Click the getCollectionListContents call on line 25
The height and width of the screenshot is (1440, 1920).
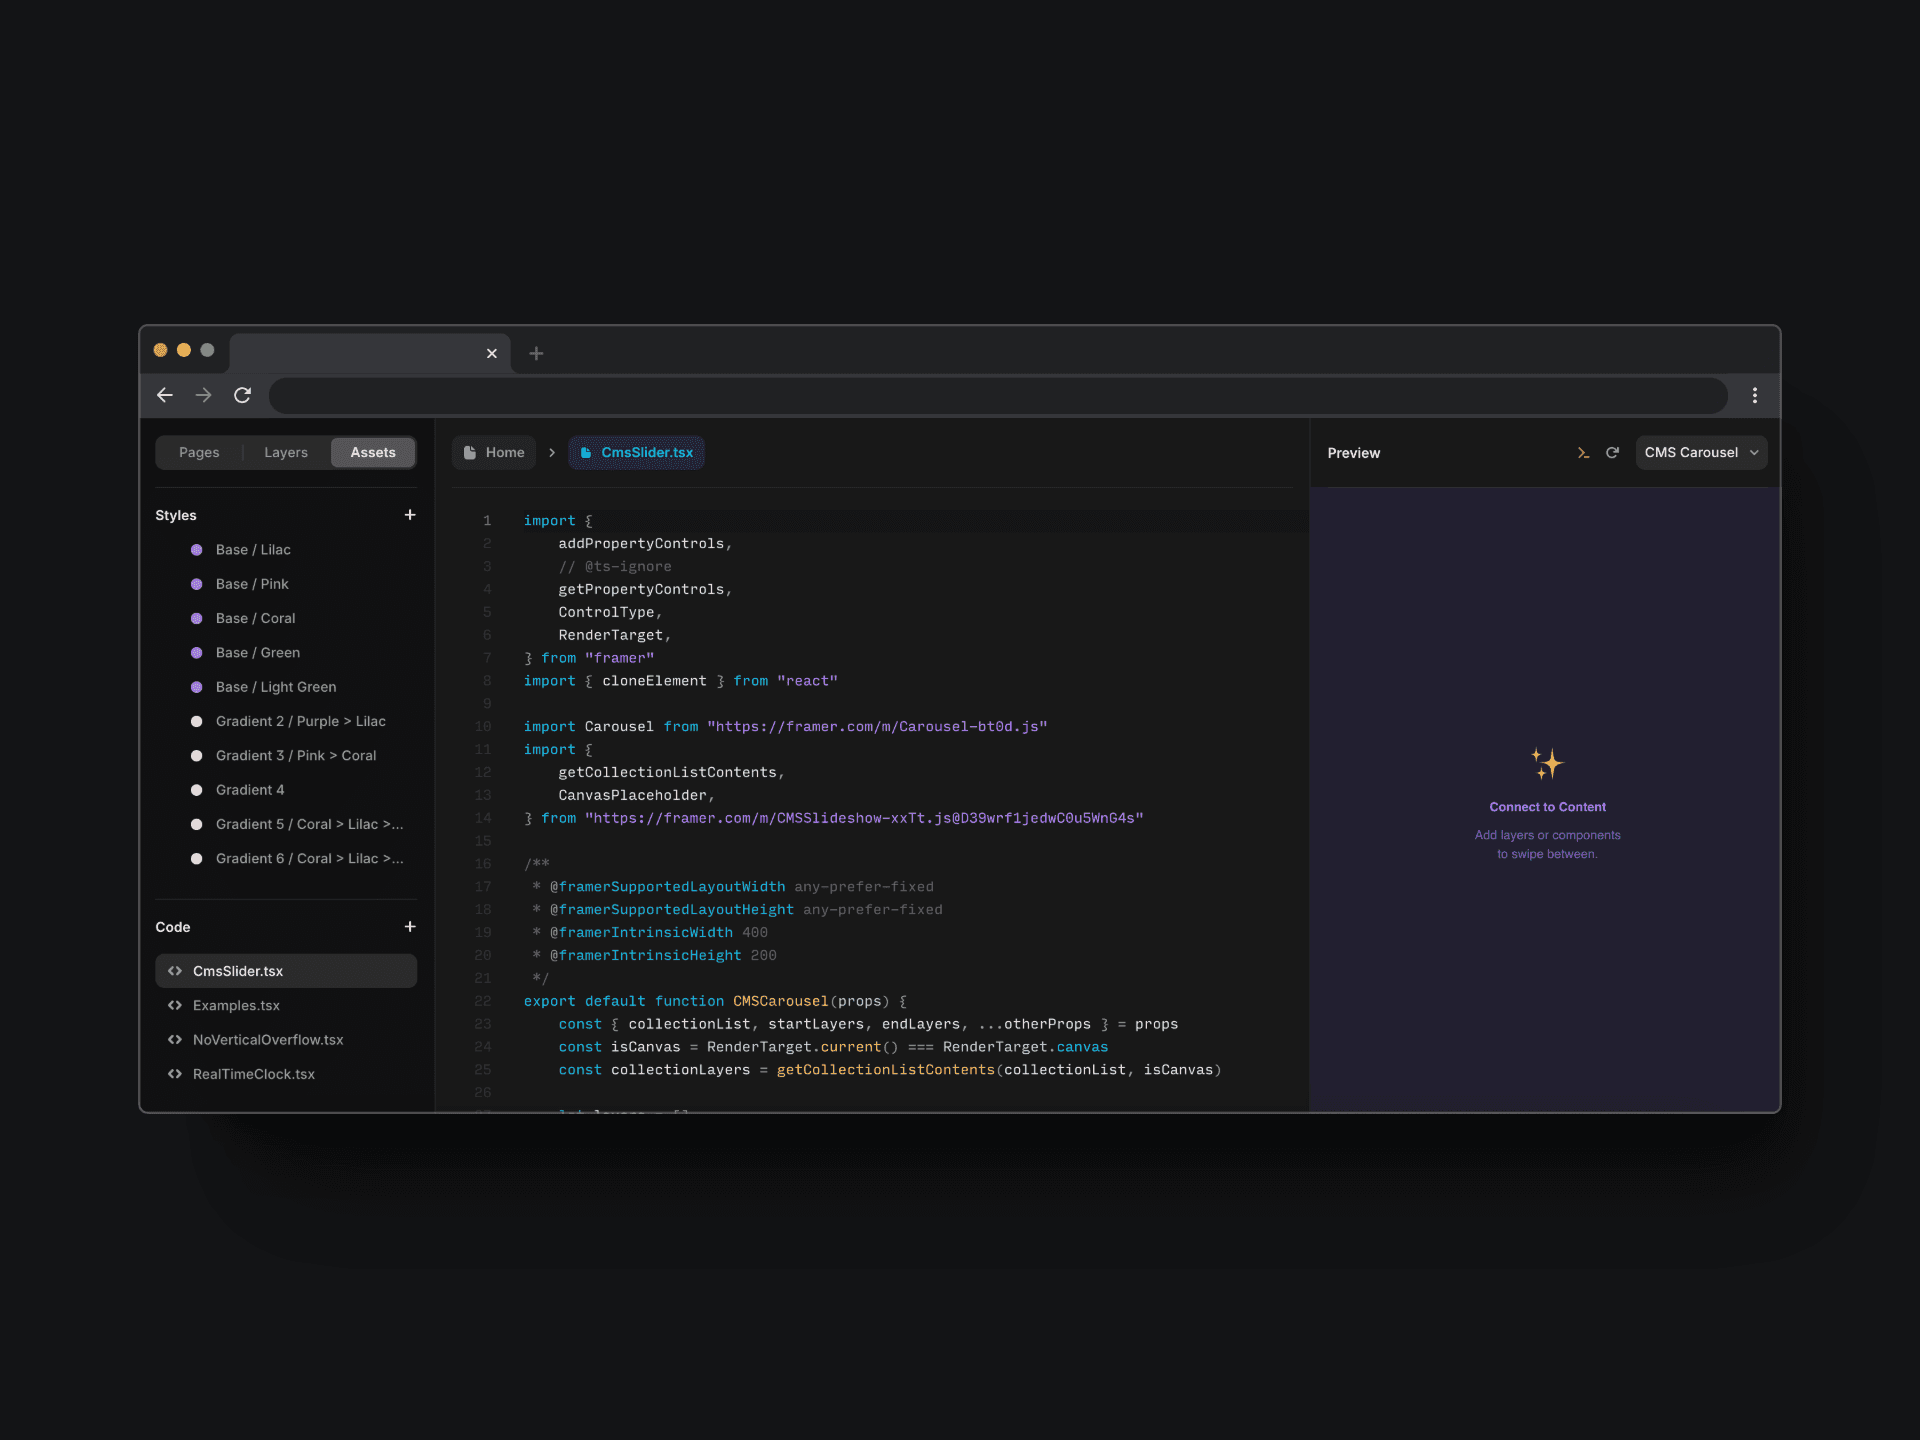tap(886, 1070)
